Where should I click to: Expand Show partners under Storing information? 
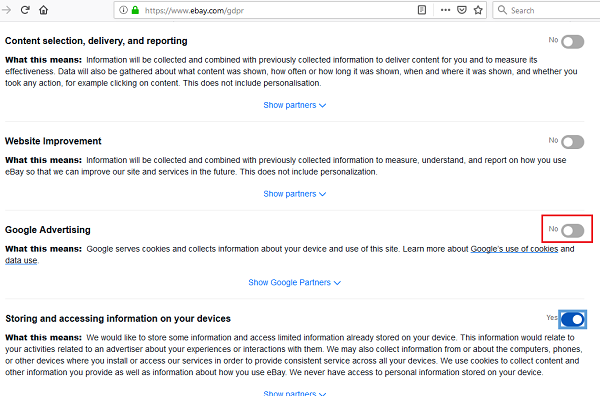point(295,393)
